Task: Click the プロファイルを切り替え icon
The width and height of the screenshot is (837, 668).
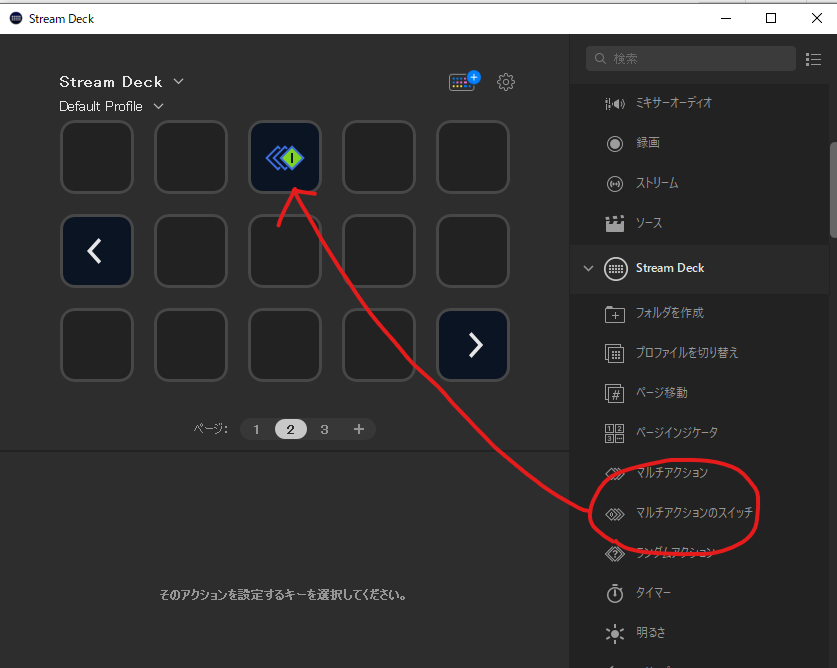Action: (615, 353)
